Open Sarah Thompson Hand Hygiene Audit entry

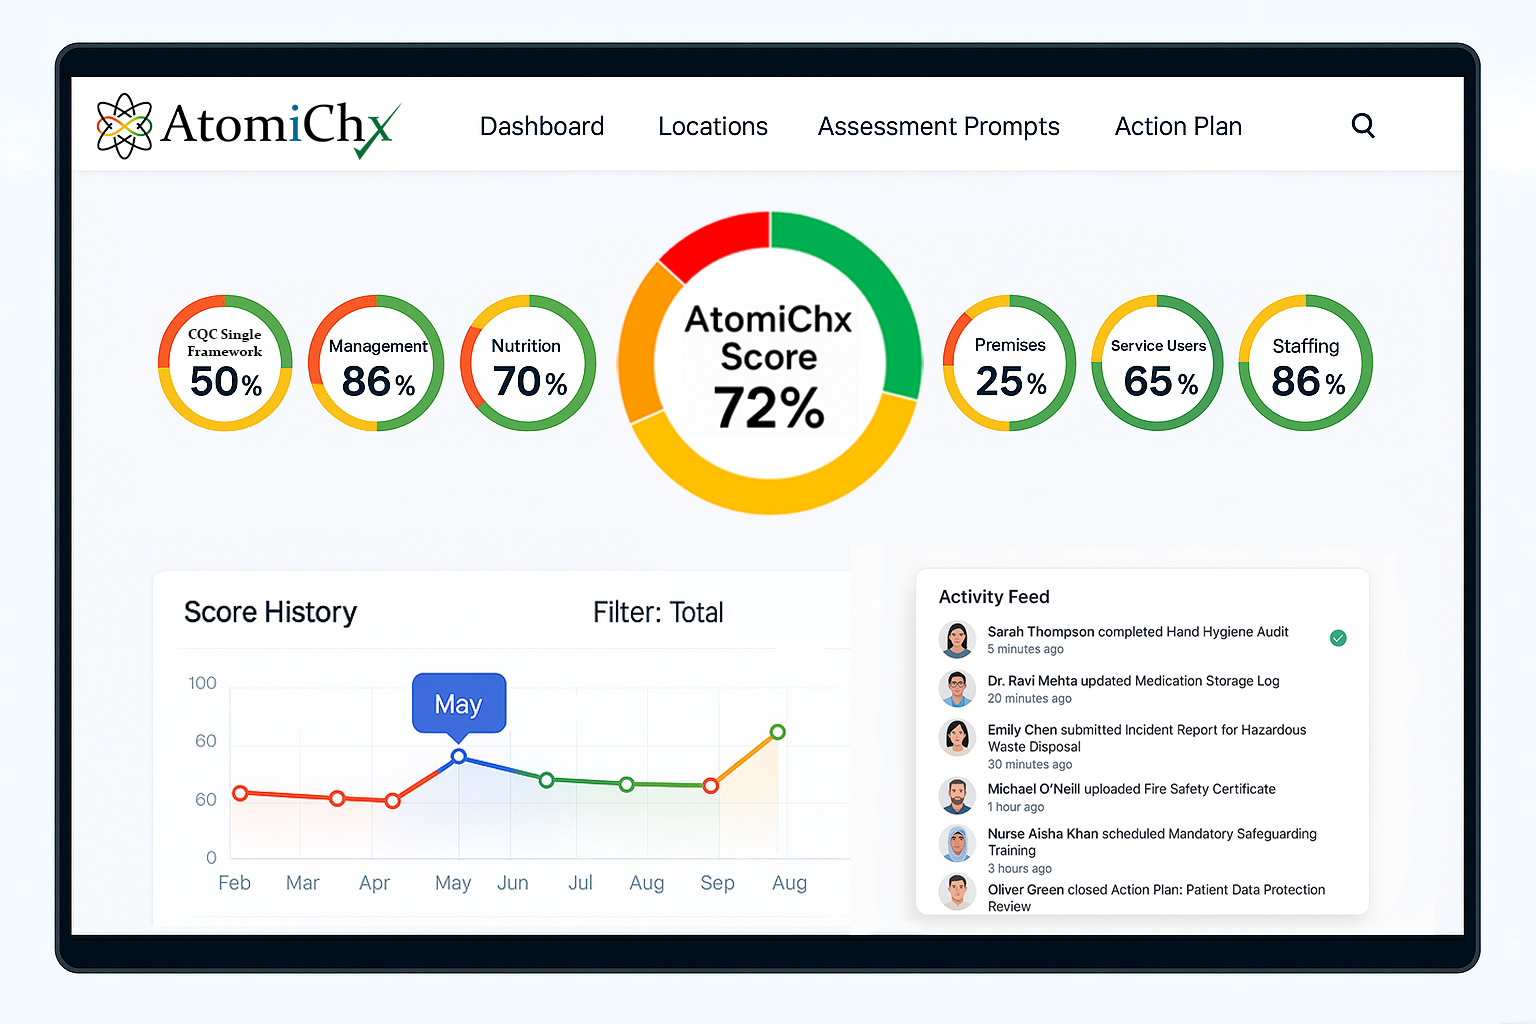(1143, 639)
